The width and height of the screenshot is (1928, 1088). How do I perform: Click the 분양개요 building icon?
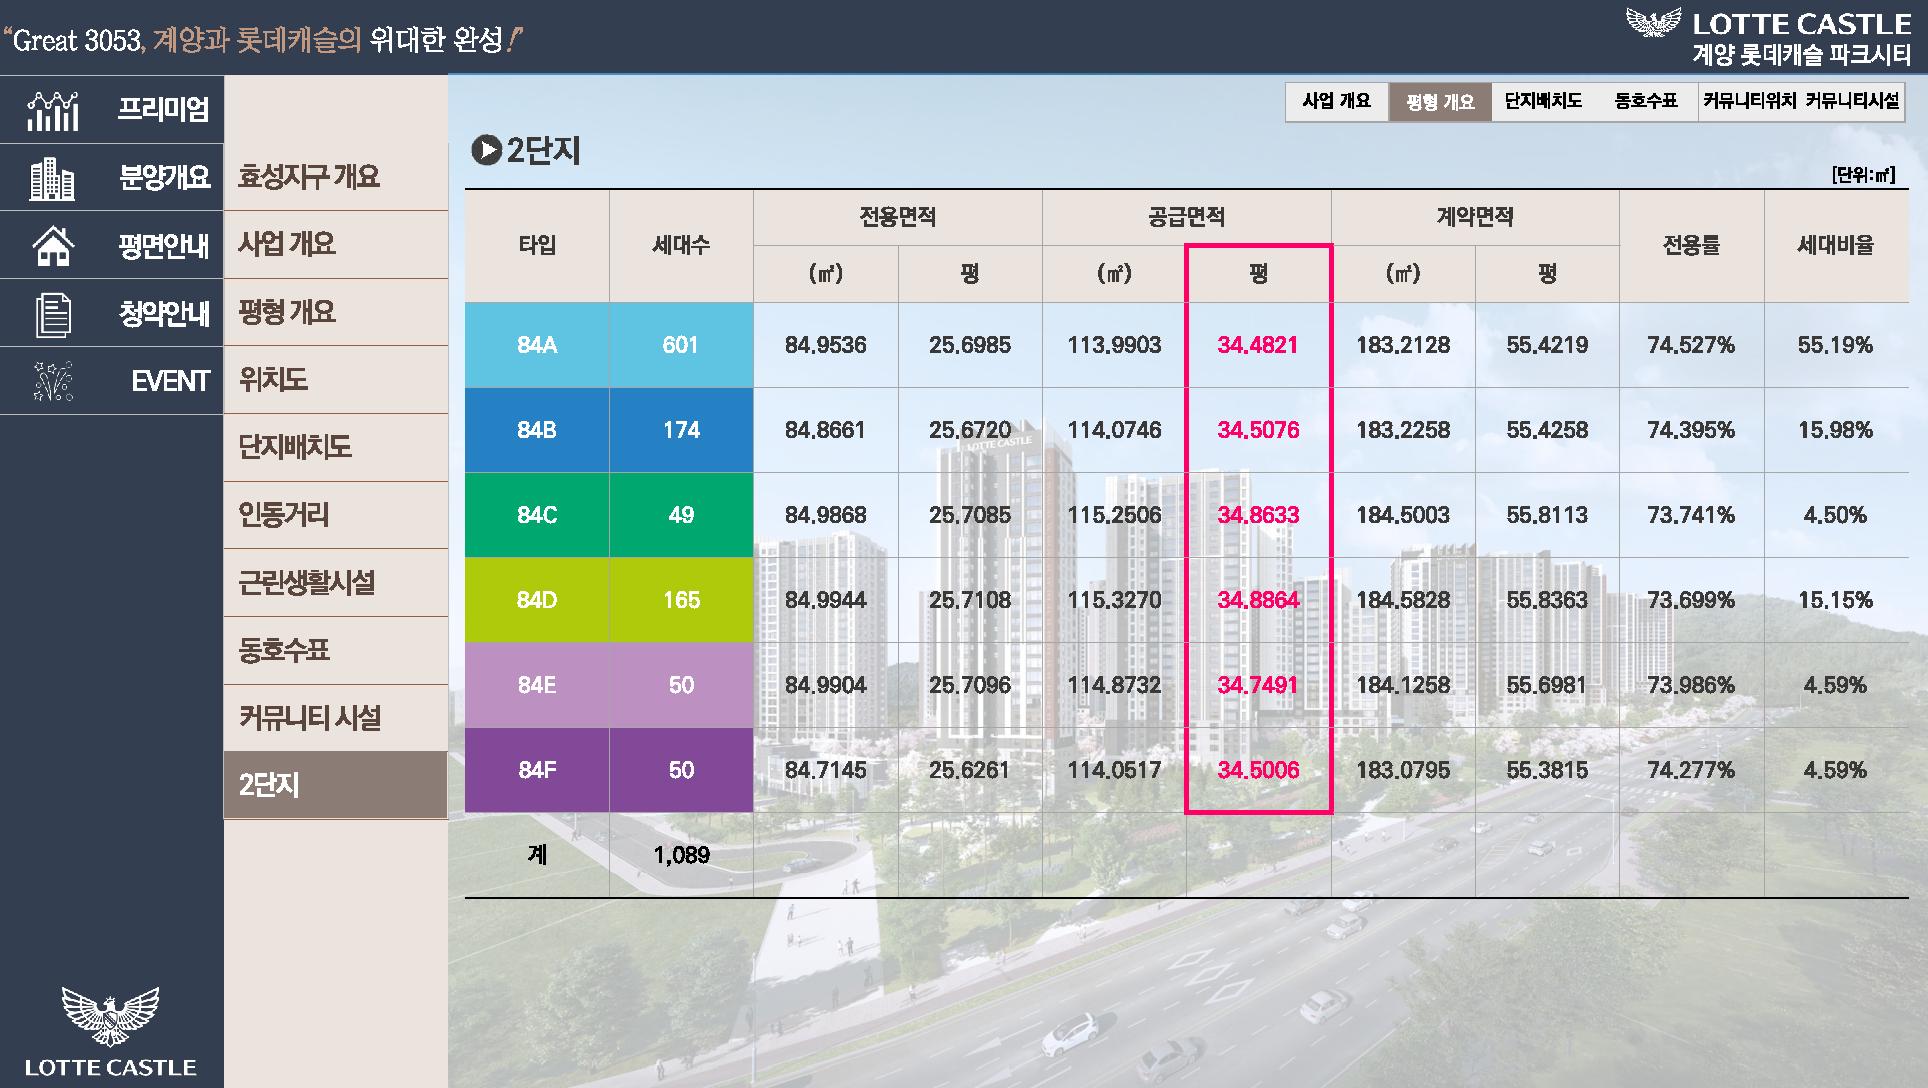coord(53,179)
